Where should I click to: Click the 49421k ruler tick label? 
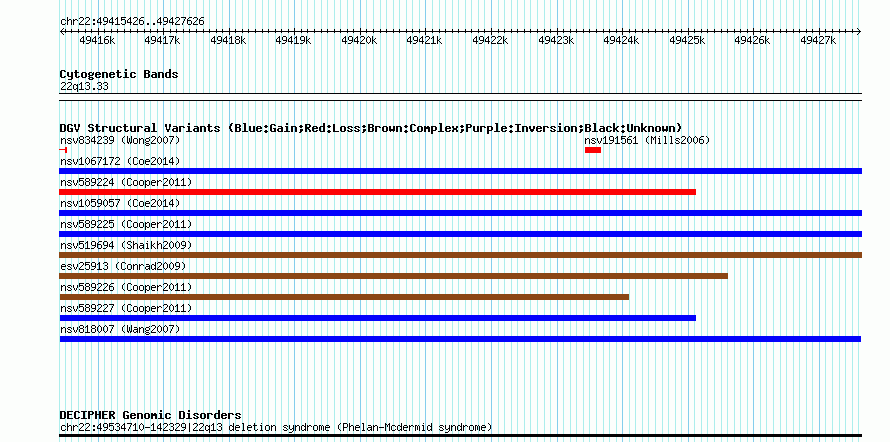coord(425,40)
